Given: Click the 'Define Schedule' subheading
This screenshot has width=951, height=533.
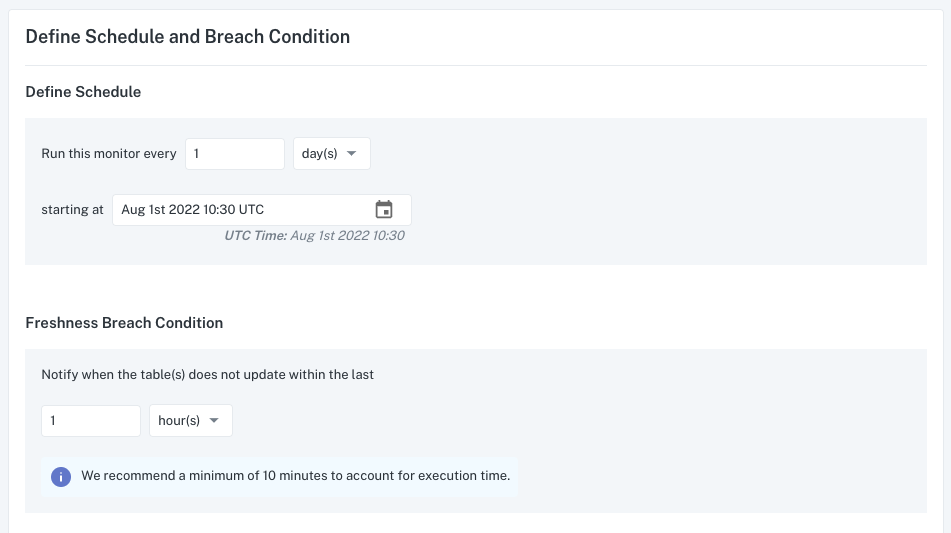Looking at the screenshot, I should (x=83, y=92).
